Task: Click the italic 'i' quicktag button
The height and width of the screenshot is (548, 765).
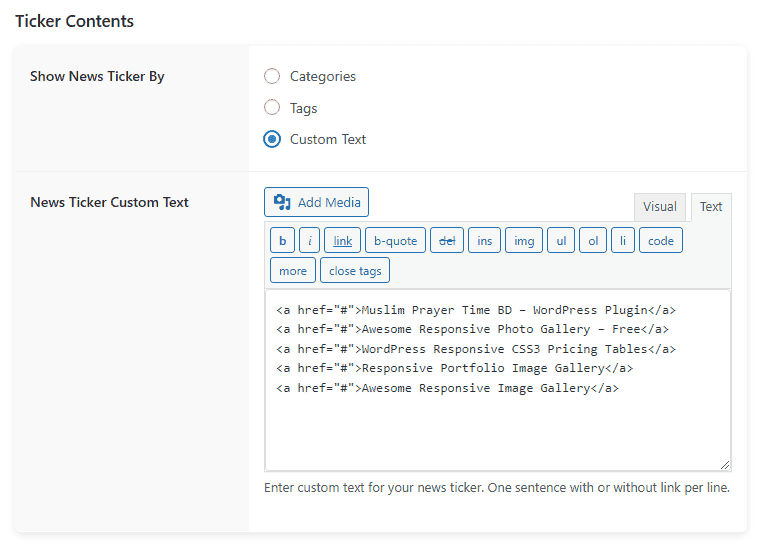Action: 310,240
